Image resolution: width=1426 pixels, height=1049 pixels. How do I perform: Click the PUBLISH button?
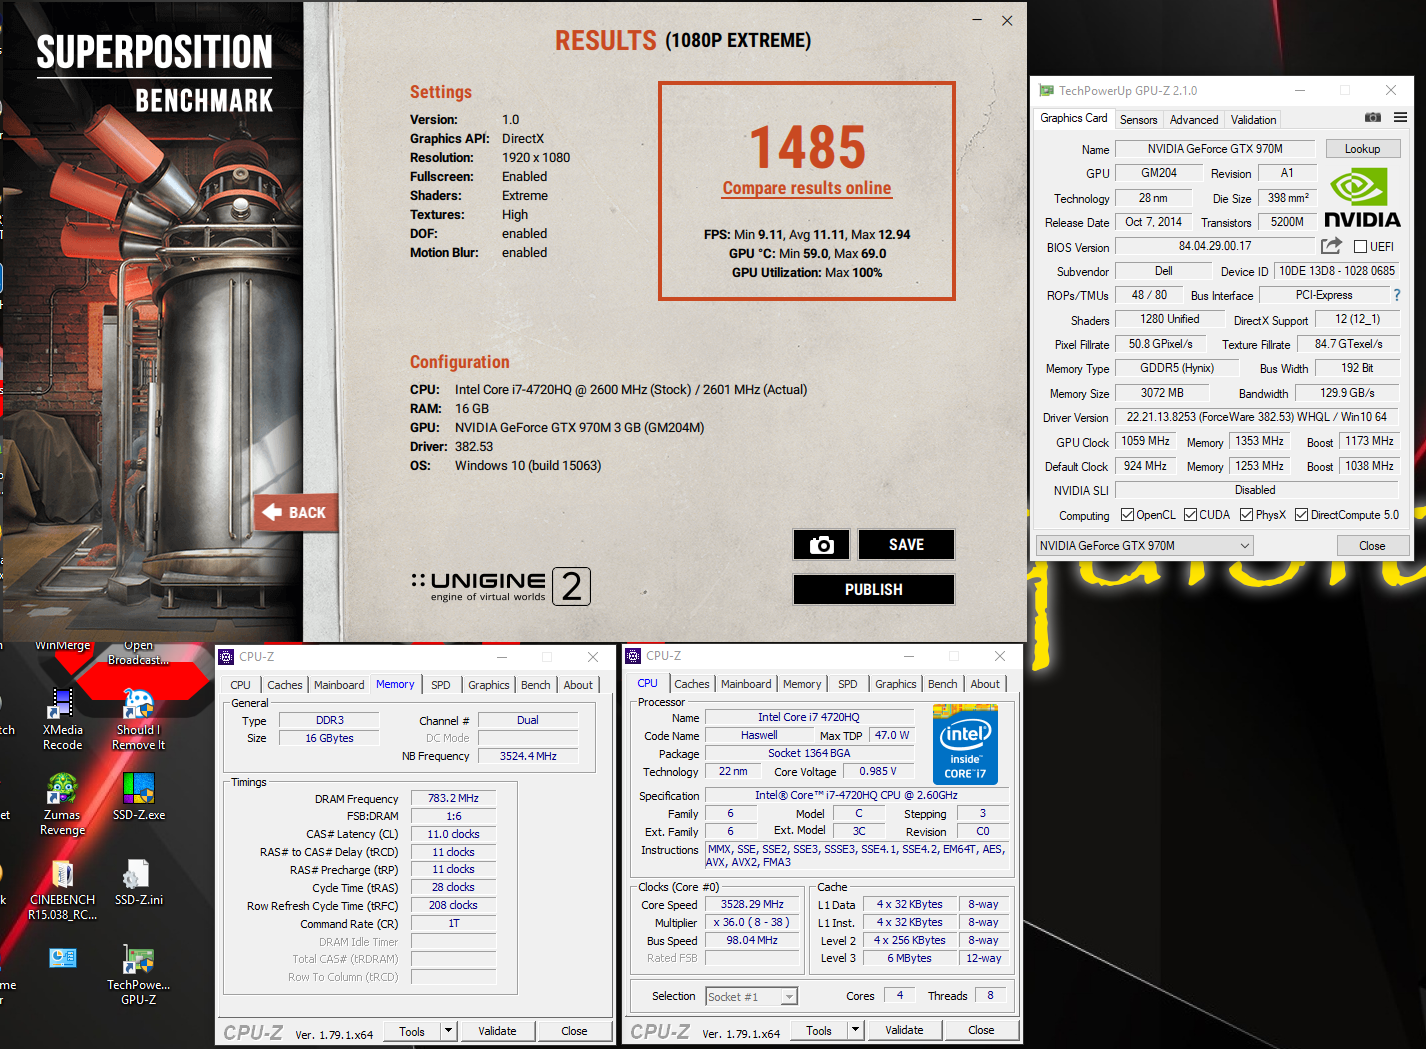(874, 590)
